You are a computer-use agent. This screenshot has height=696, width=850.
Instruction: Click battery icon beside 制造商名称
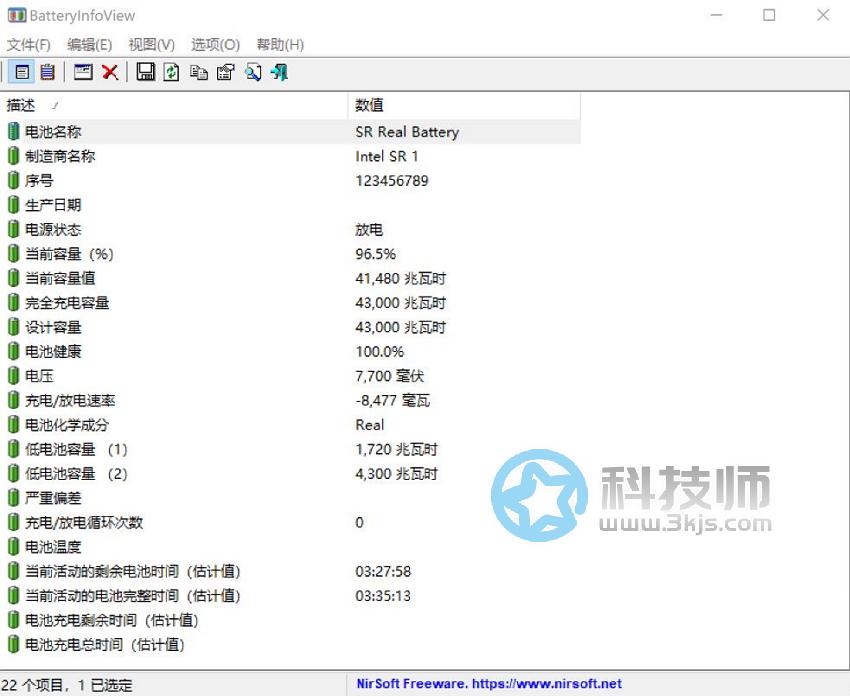pyautogui.click(x=14, y=156)
